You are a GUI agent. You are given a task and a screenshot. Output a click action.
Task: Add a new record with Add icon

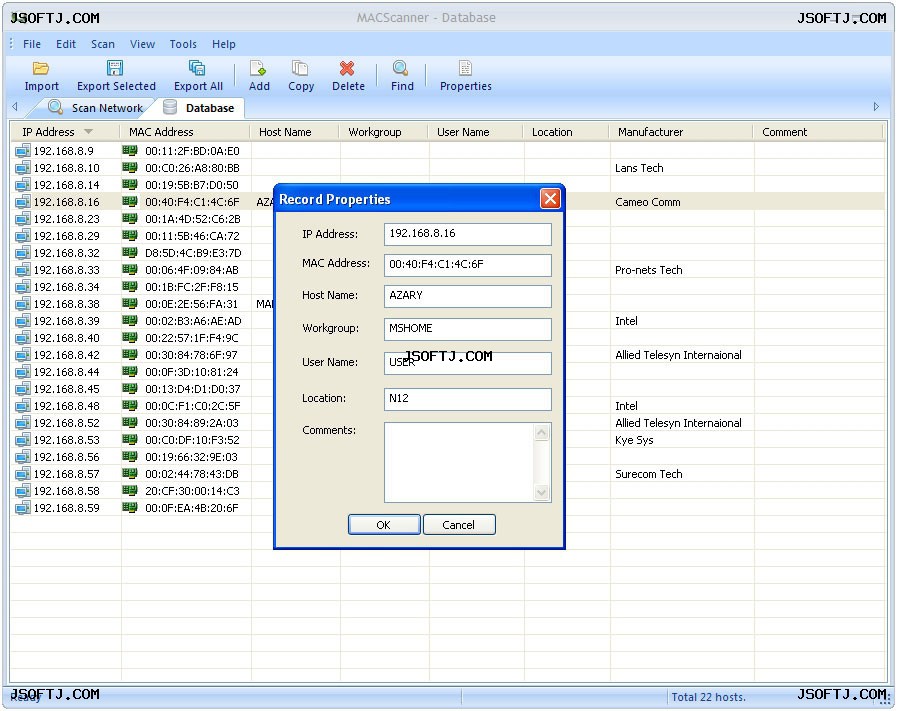pos(258,69)
